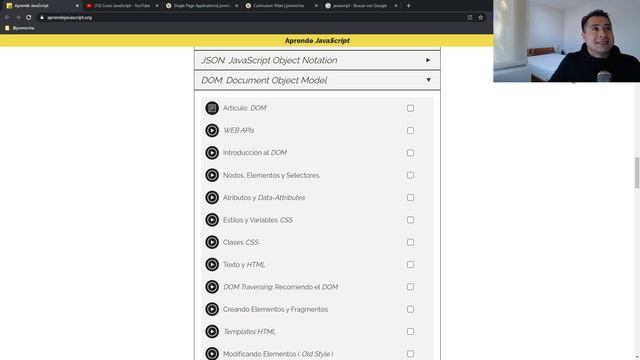Switch to the Curriculum Vitae jonmircha tab
Screen dimensions: 640x360
tap(281, 6)
